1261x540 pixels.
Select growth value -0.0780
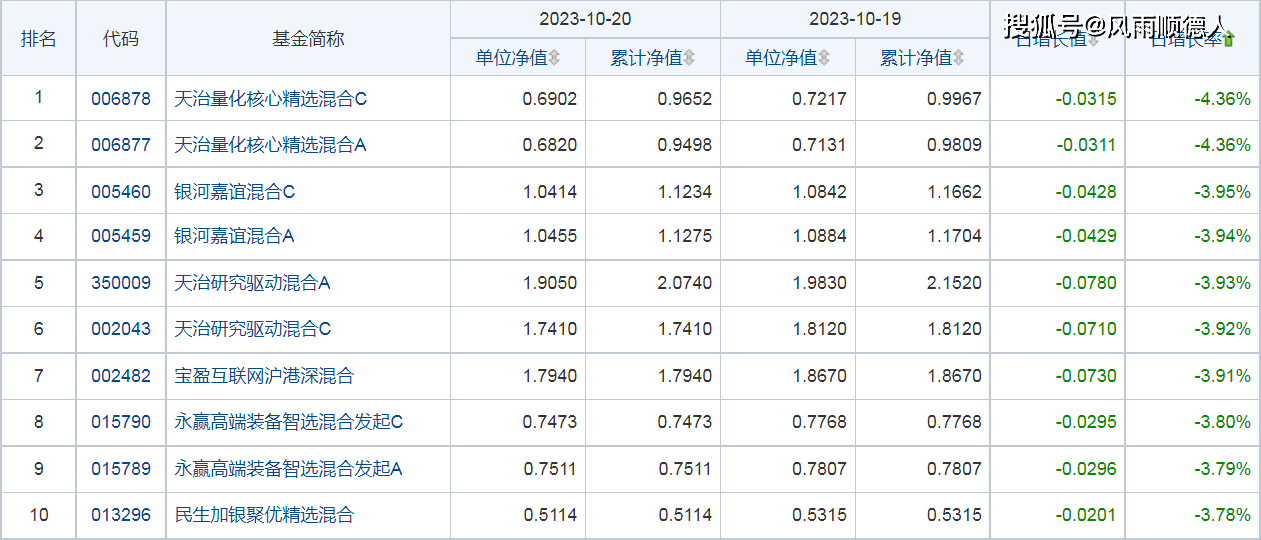point(1086,283)
